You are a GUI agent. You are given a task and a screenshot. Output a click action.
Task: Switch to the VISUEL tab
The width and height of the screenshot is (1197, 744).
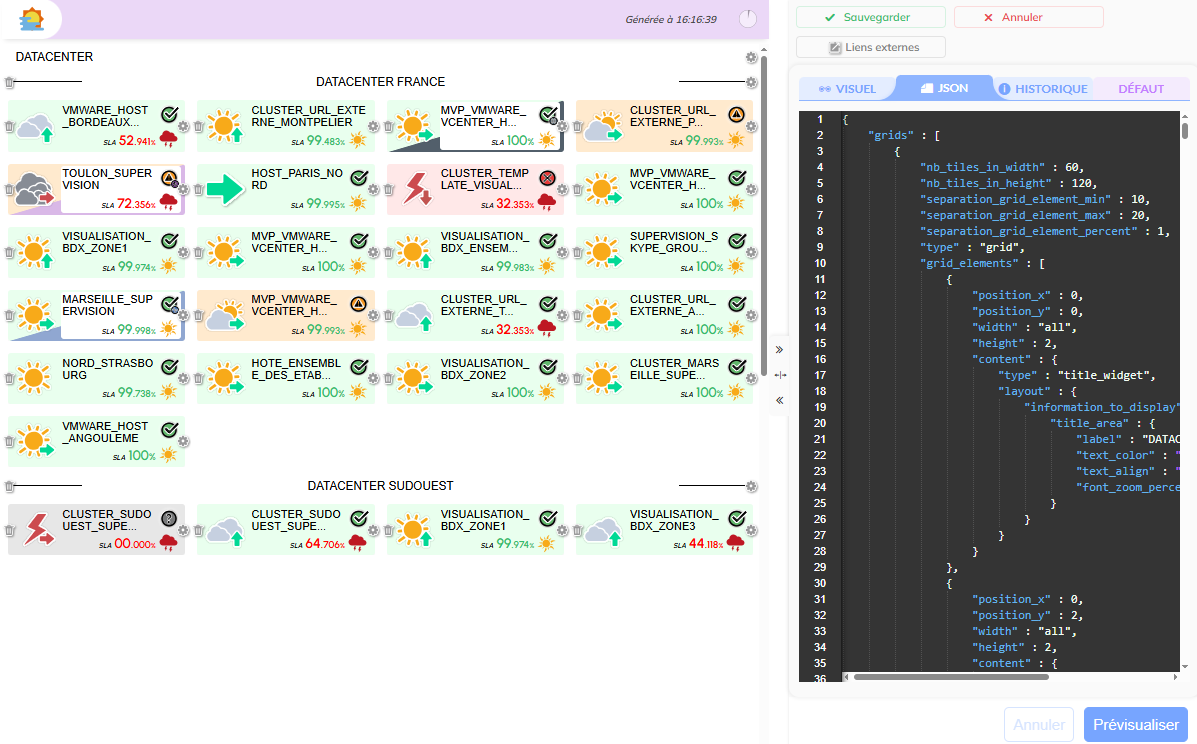point(847,89)
